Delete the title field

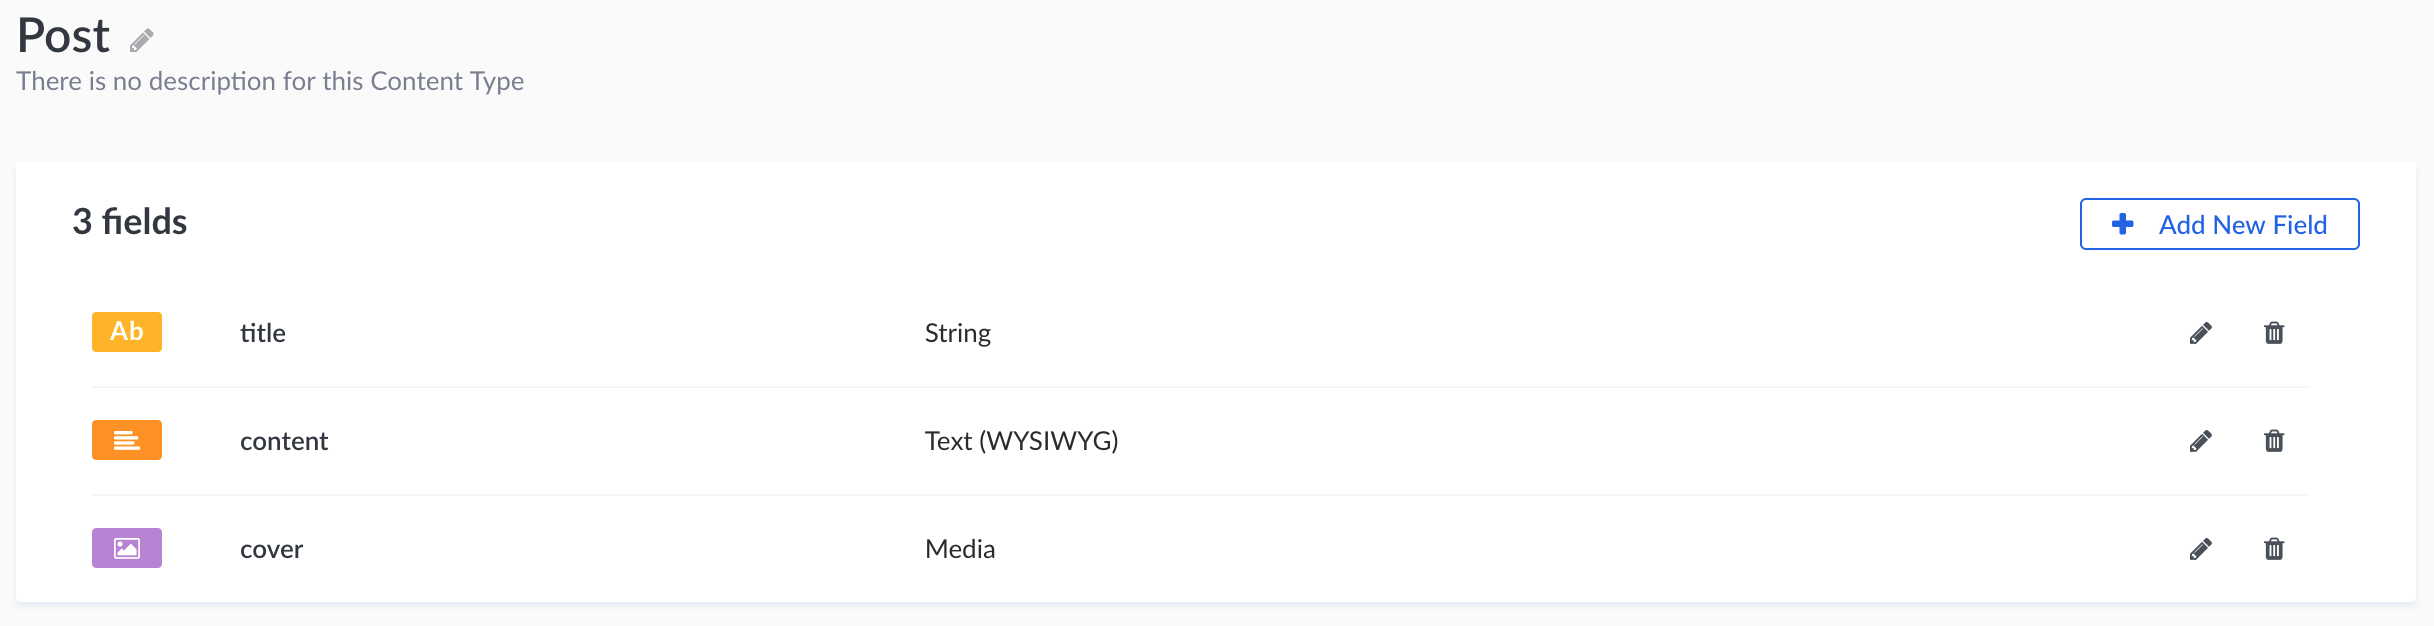[x=2274, y=333]
